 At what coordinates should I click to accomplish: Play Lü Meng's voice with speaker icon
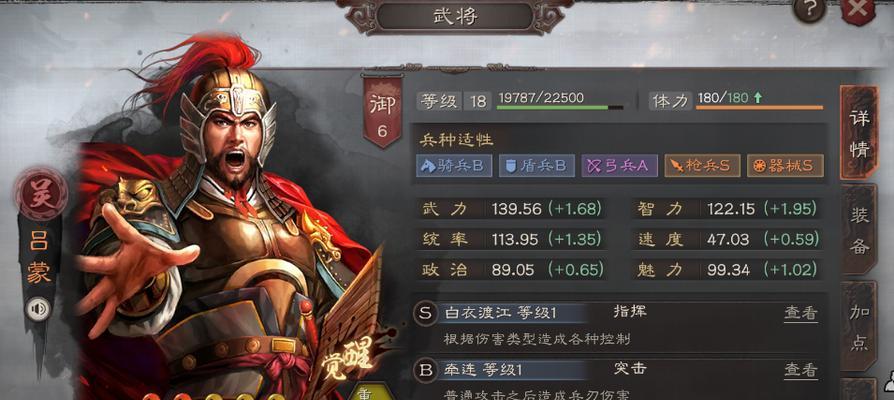38,309
